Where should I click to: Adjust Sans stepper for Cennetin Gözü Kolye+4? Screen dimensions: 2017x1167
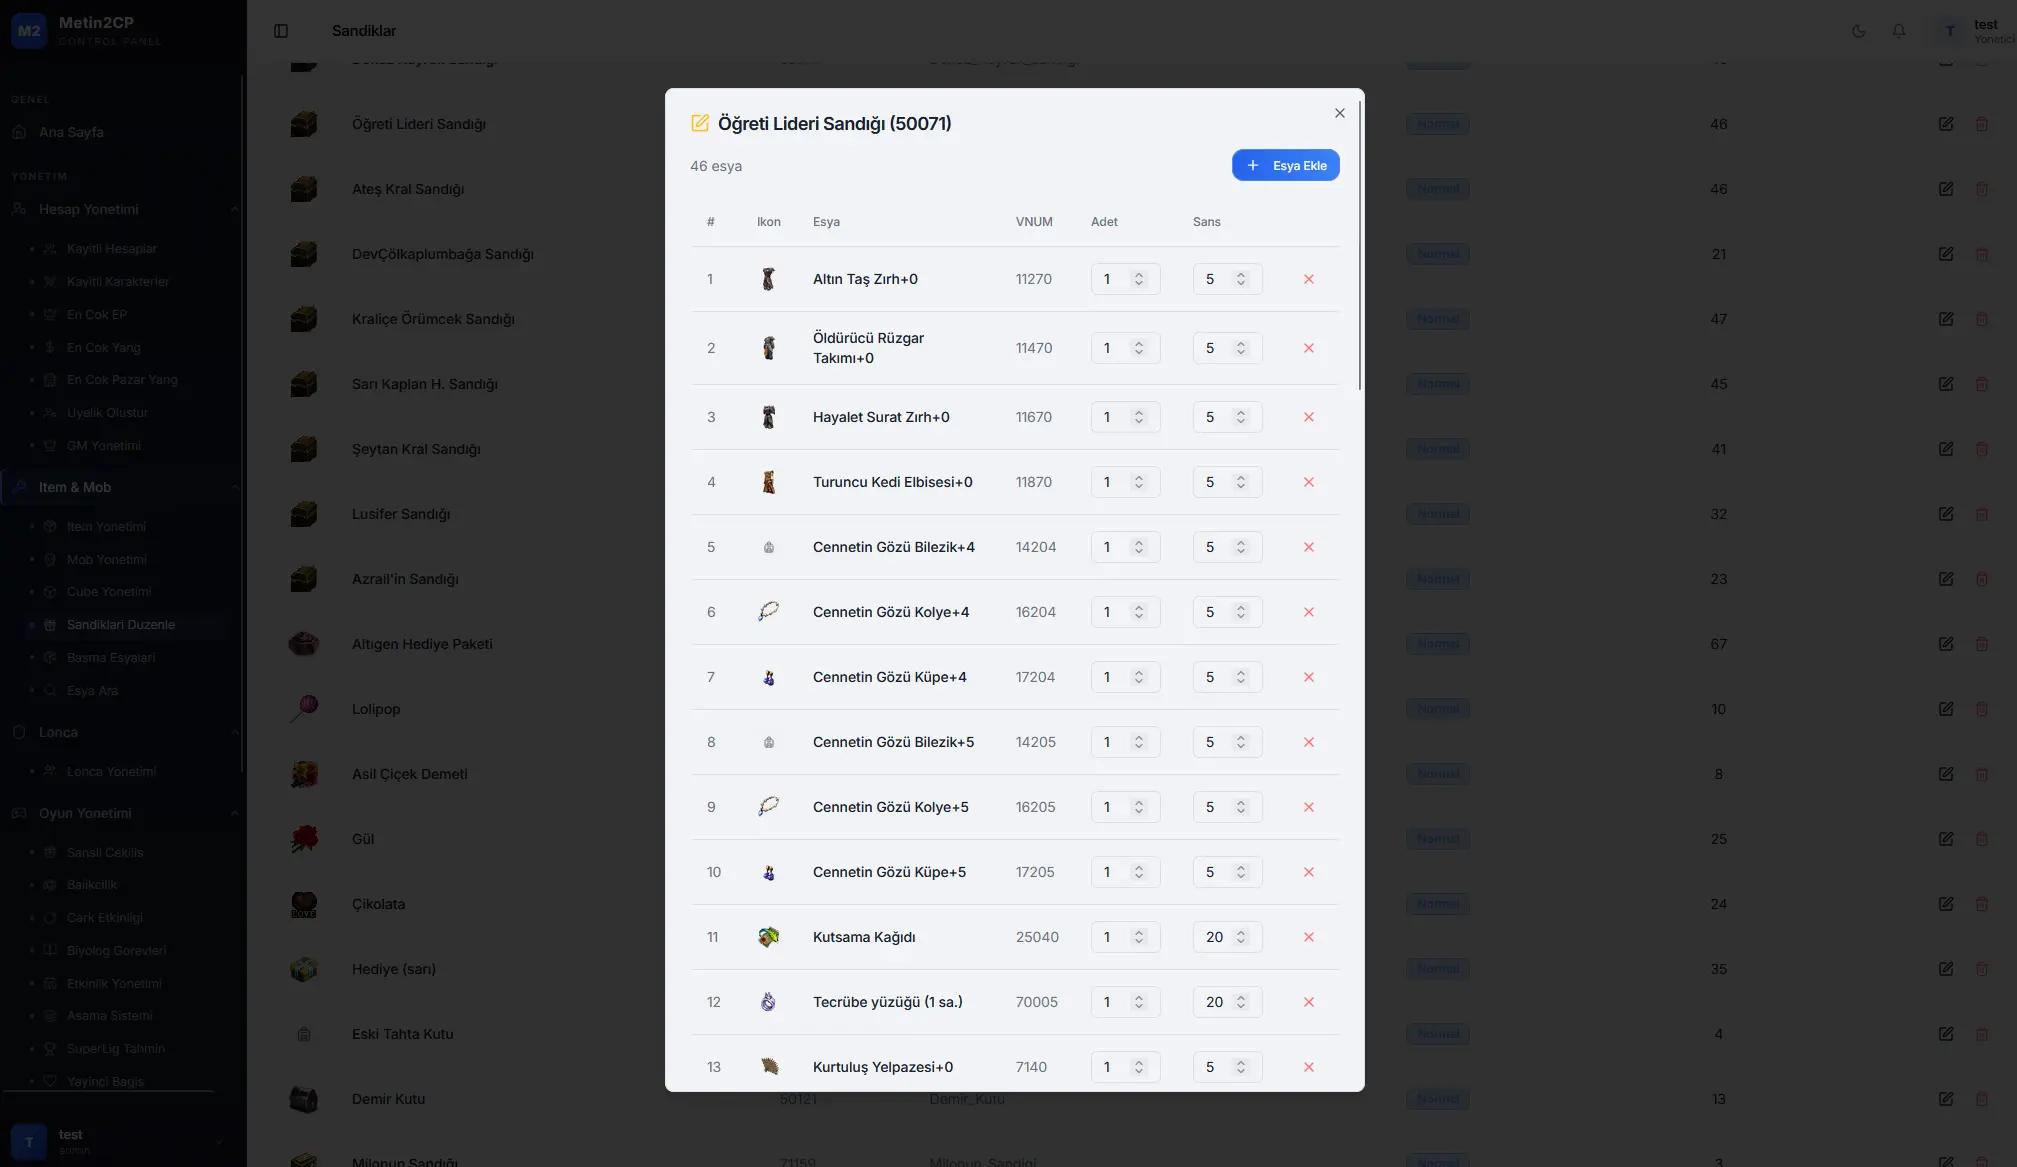[x=1240, y=612]
